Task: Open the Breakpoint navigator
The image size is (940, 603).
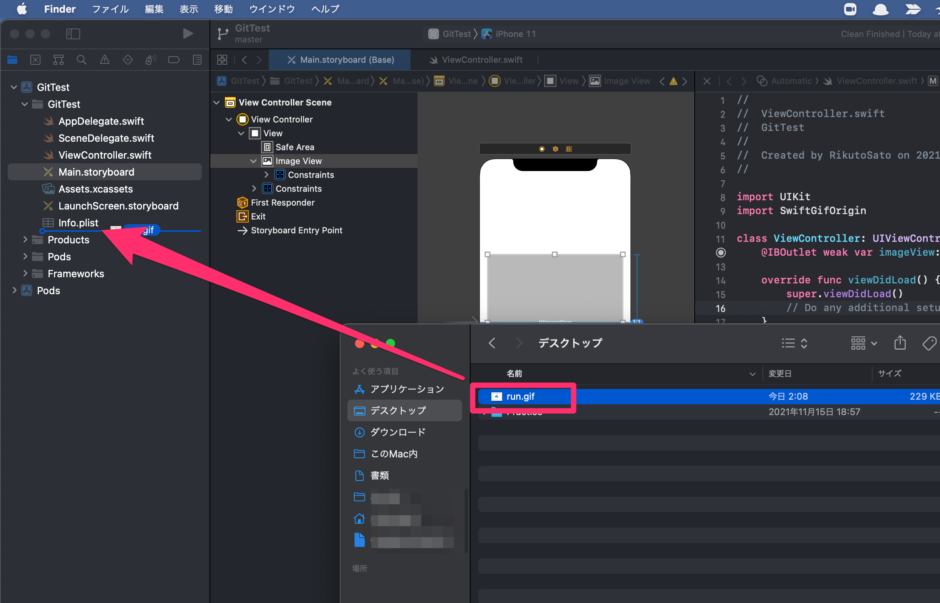Action: pos(174,59)
